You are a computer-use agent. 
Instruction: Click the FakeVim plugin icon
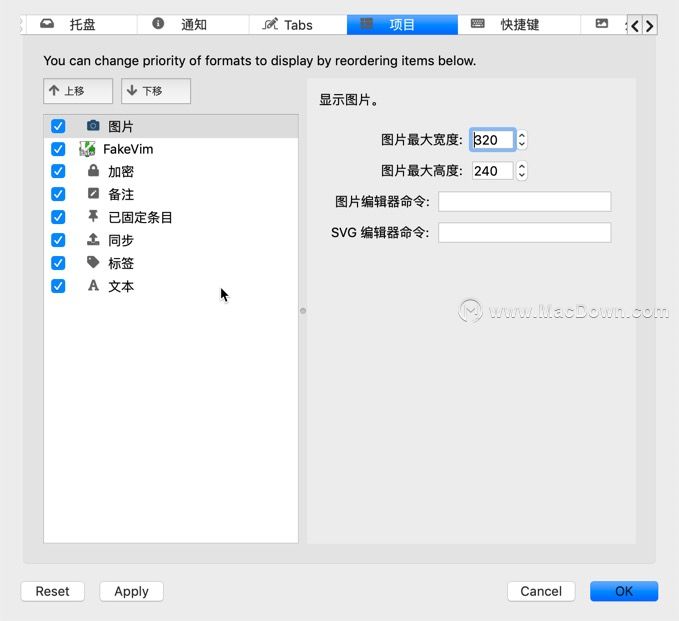(87, 149)
